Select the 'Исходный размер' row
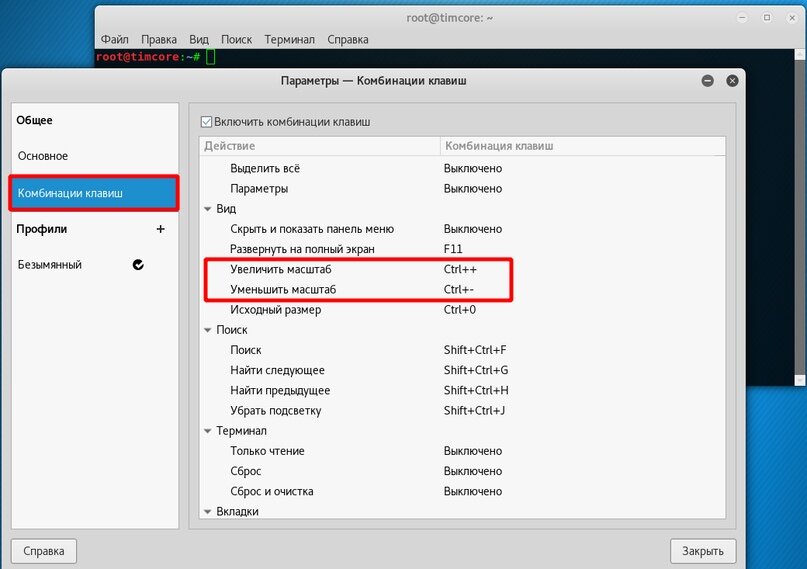 (x=462, y=310)
